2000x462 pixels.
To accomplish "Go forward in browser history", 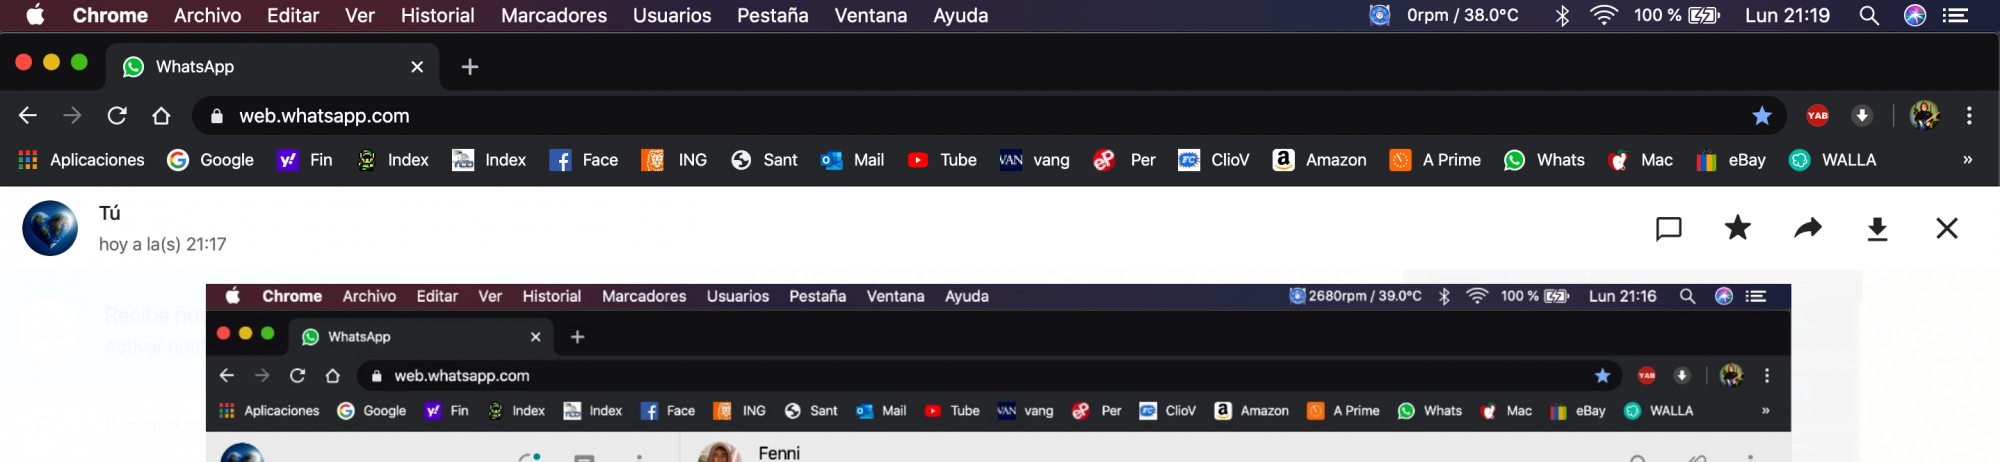I will 72,115.
